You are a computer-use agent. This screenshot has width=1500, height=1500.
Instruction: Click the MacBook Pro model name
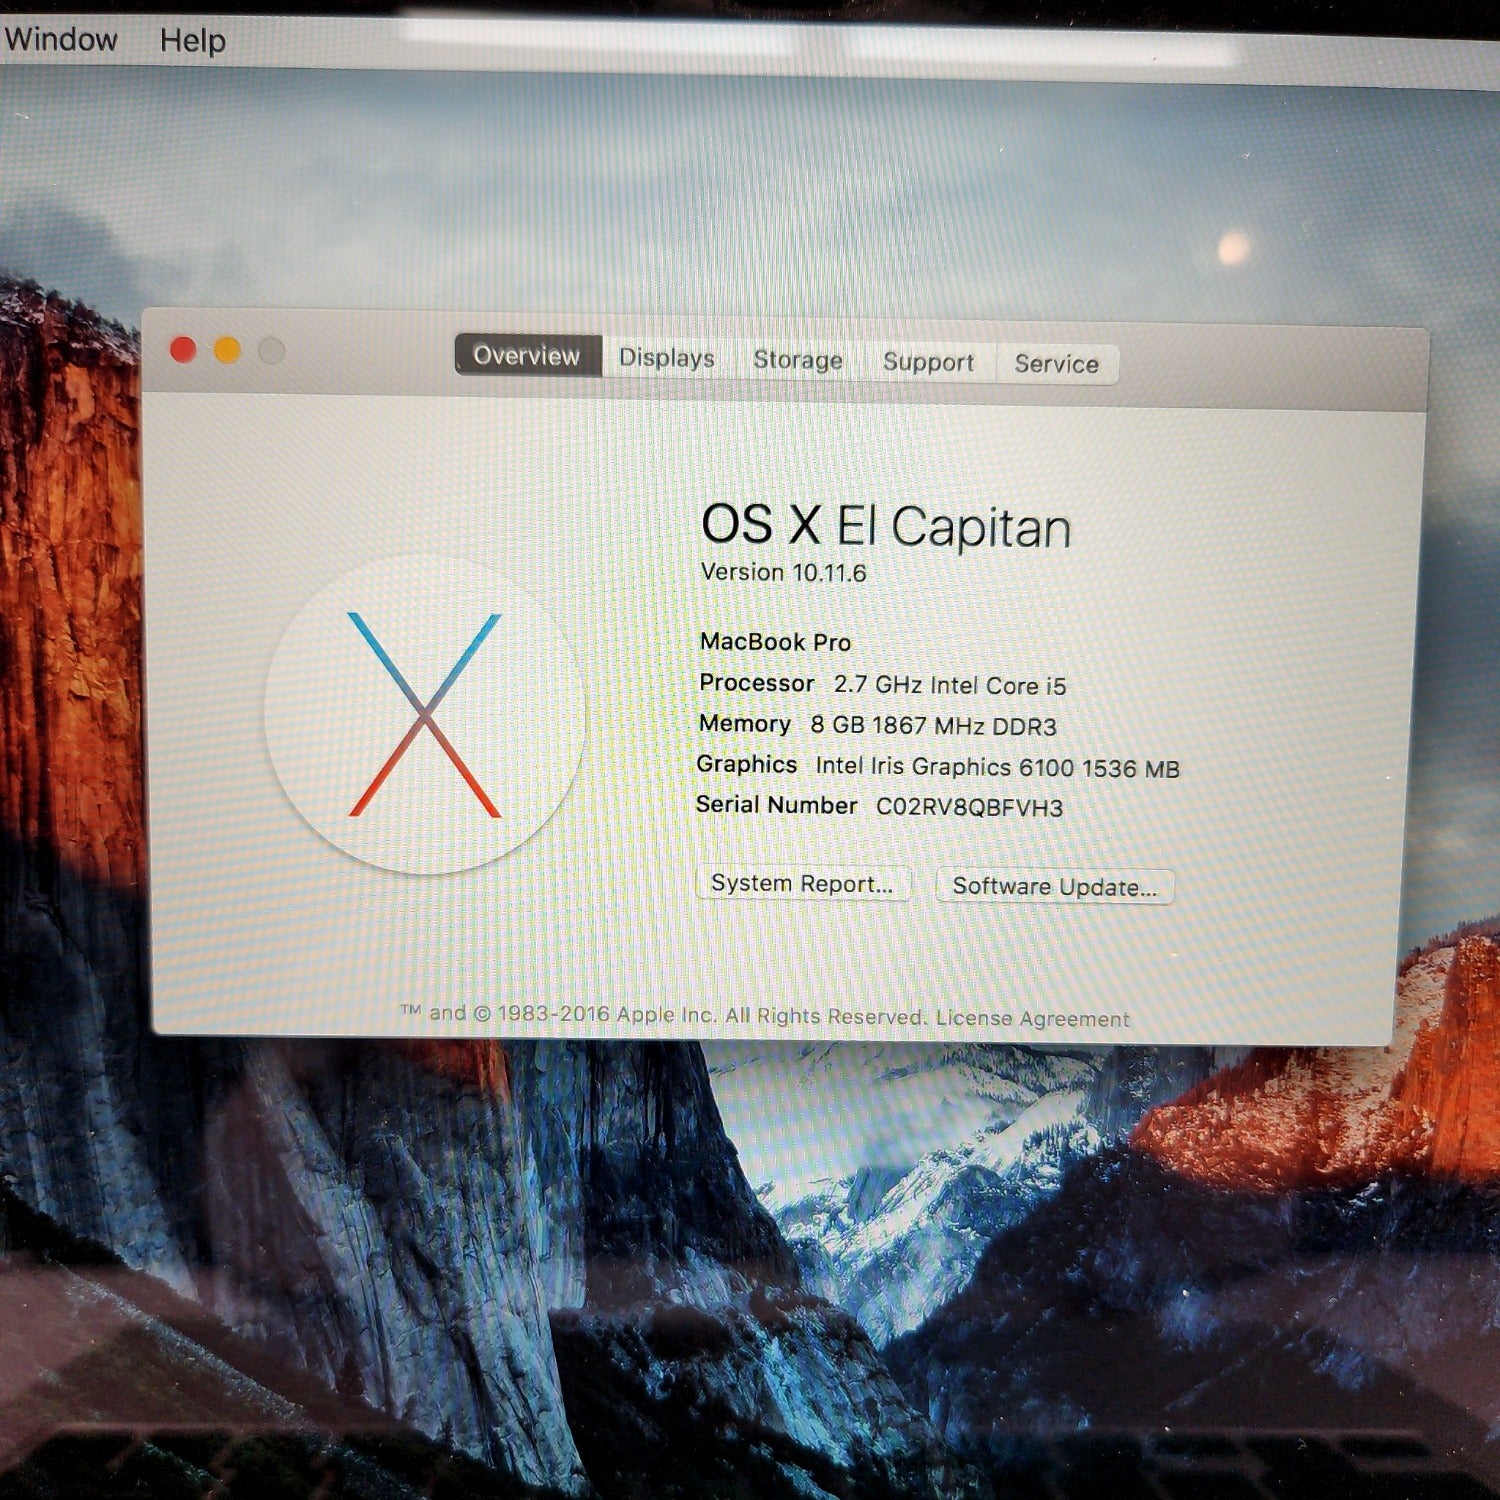pyautogui.click(x=775, y=642)
